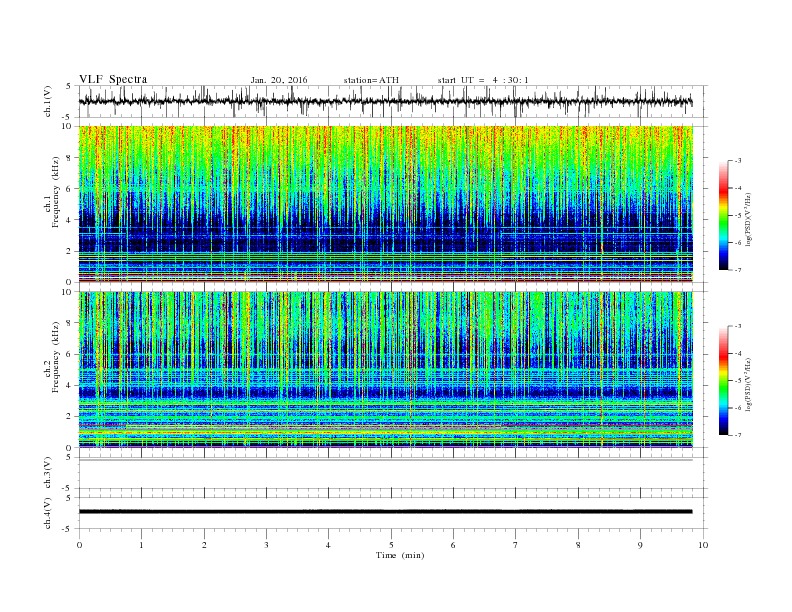This screenshot has height=612, width=792.
Task: Click time axis tick label "8"
Action: (578, 545)
